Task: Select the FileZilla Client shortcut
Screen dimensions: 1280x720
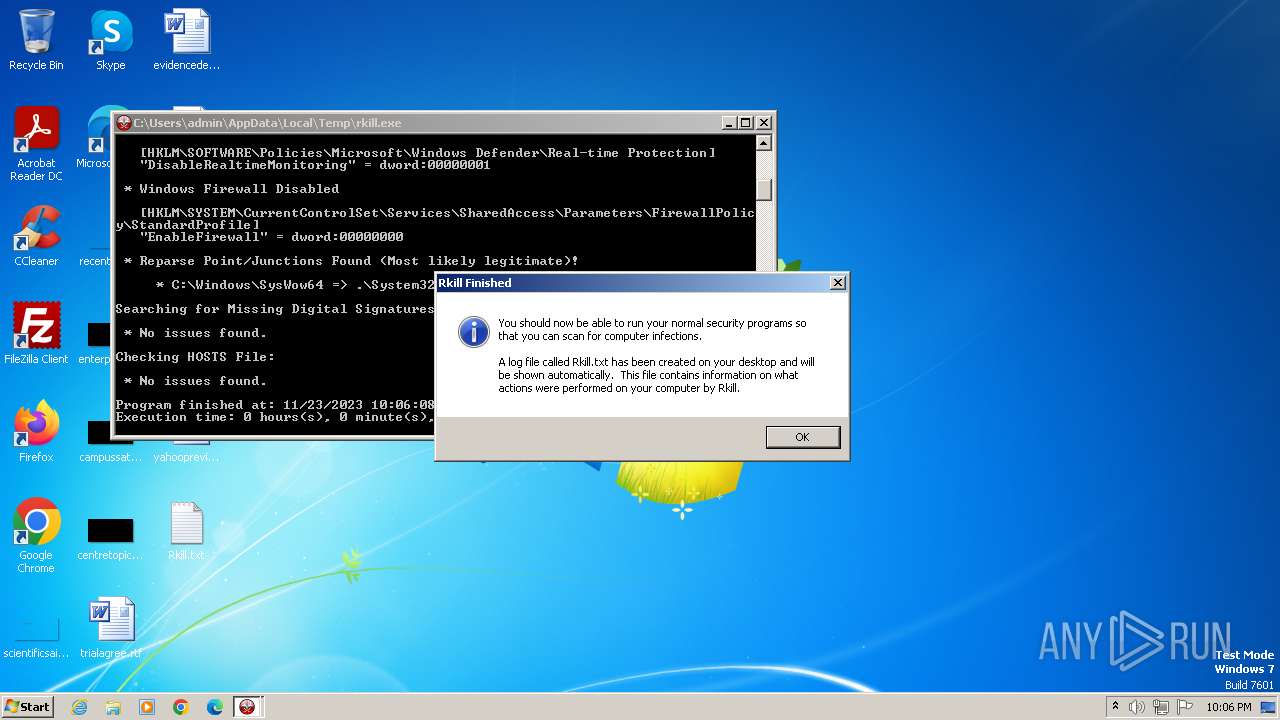Action: [36, 334]
